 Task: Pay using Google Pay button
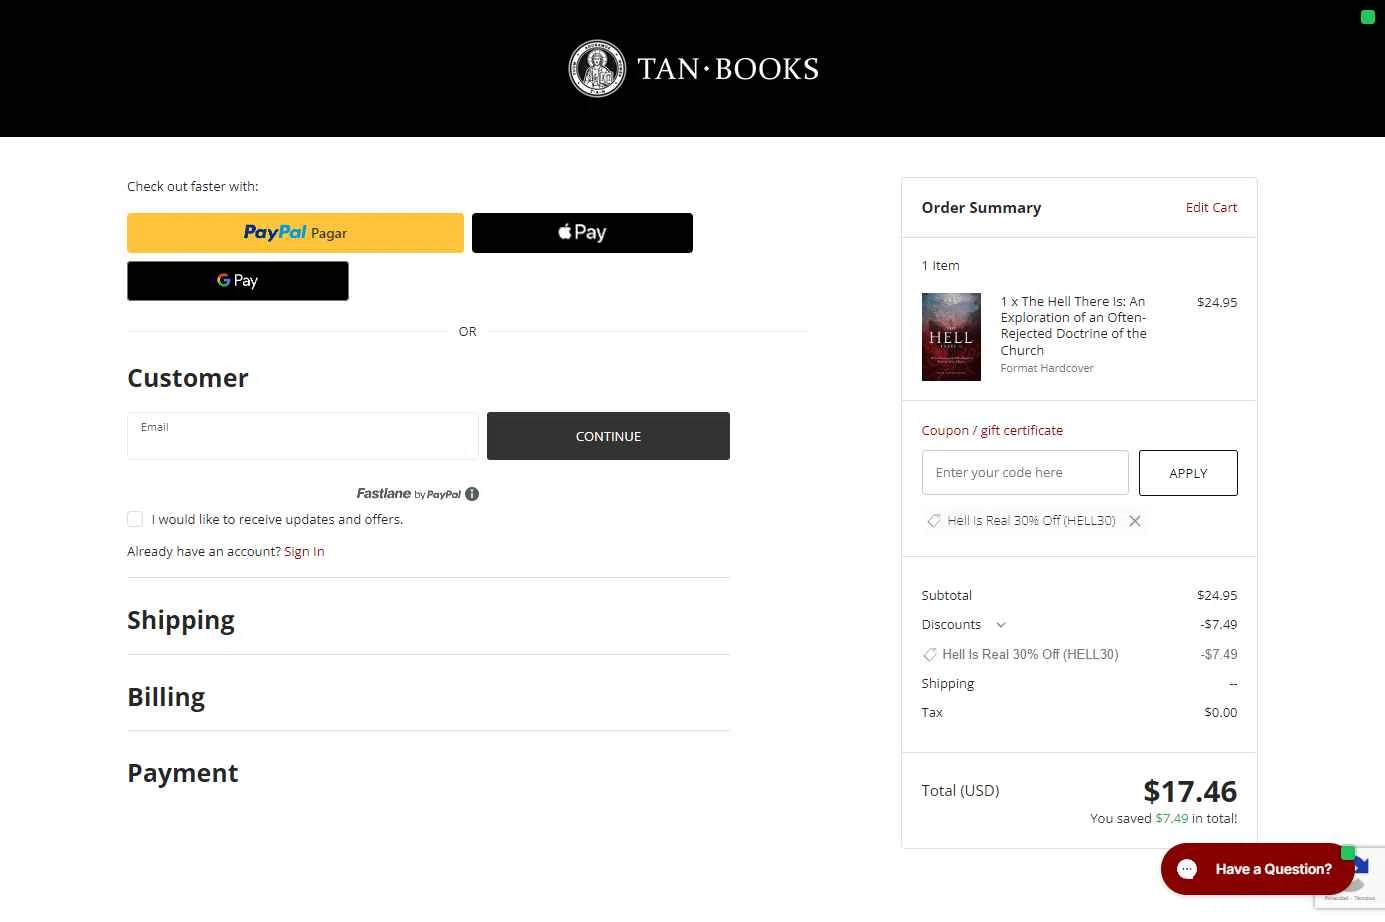tap(238, 281)
